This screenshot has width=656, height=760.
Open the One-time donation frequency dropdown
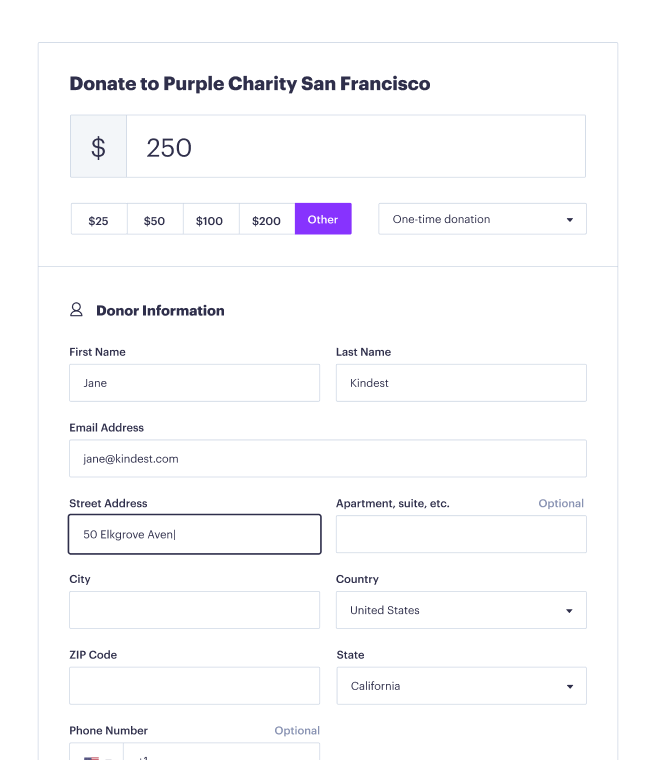point(482,219)
